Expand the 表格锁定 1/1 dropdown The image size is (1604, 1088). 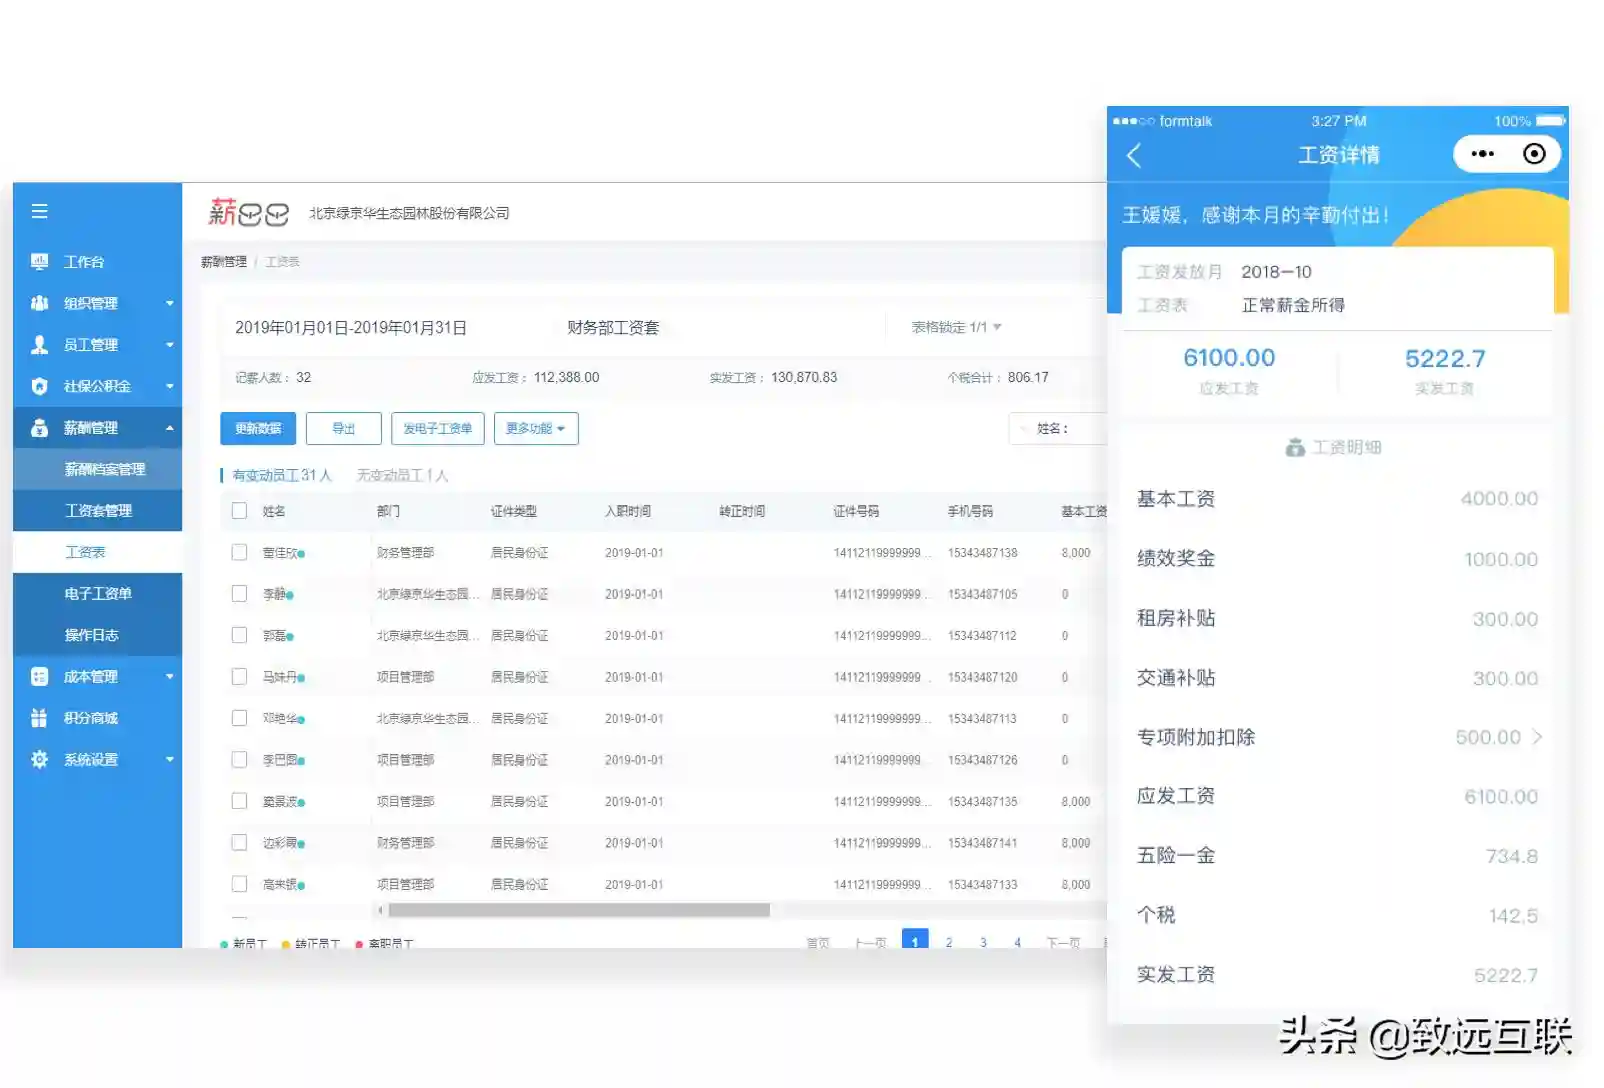[956, 327]
